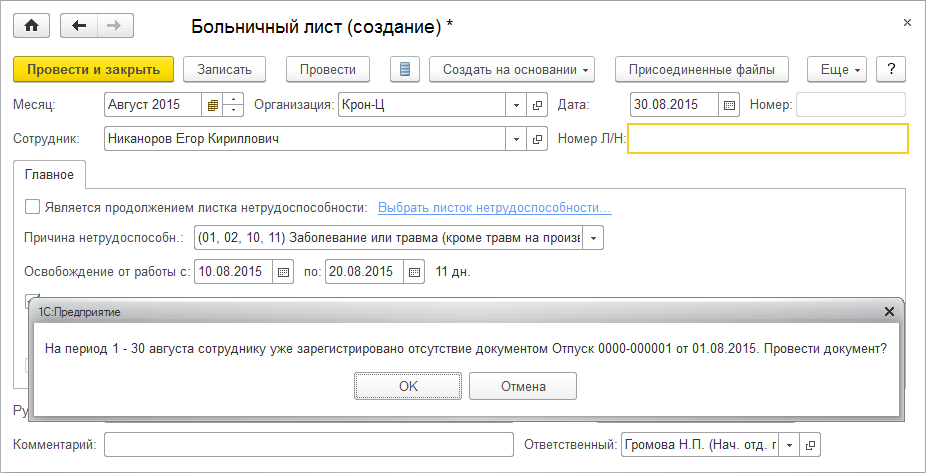Switch to the Главное tab
Viewport: 926px width, 473px height.
pyautogui.click(x=50, y=175)
